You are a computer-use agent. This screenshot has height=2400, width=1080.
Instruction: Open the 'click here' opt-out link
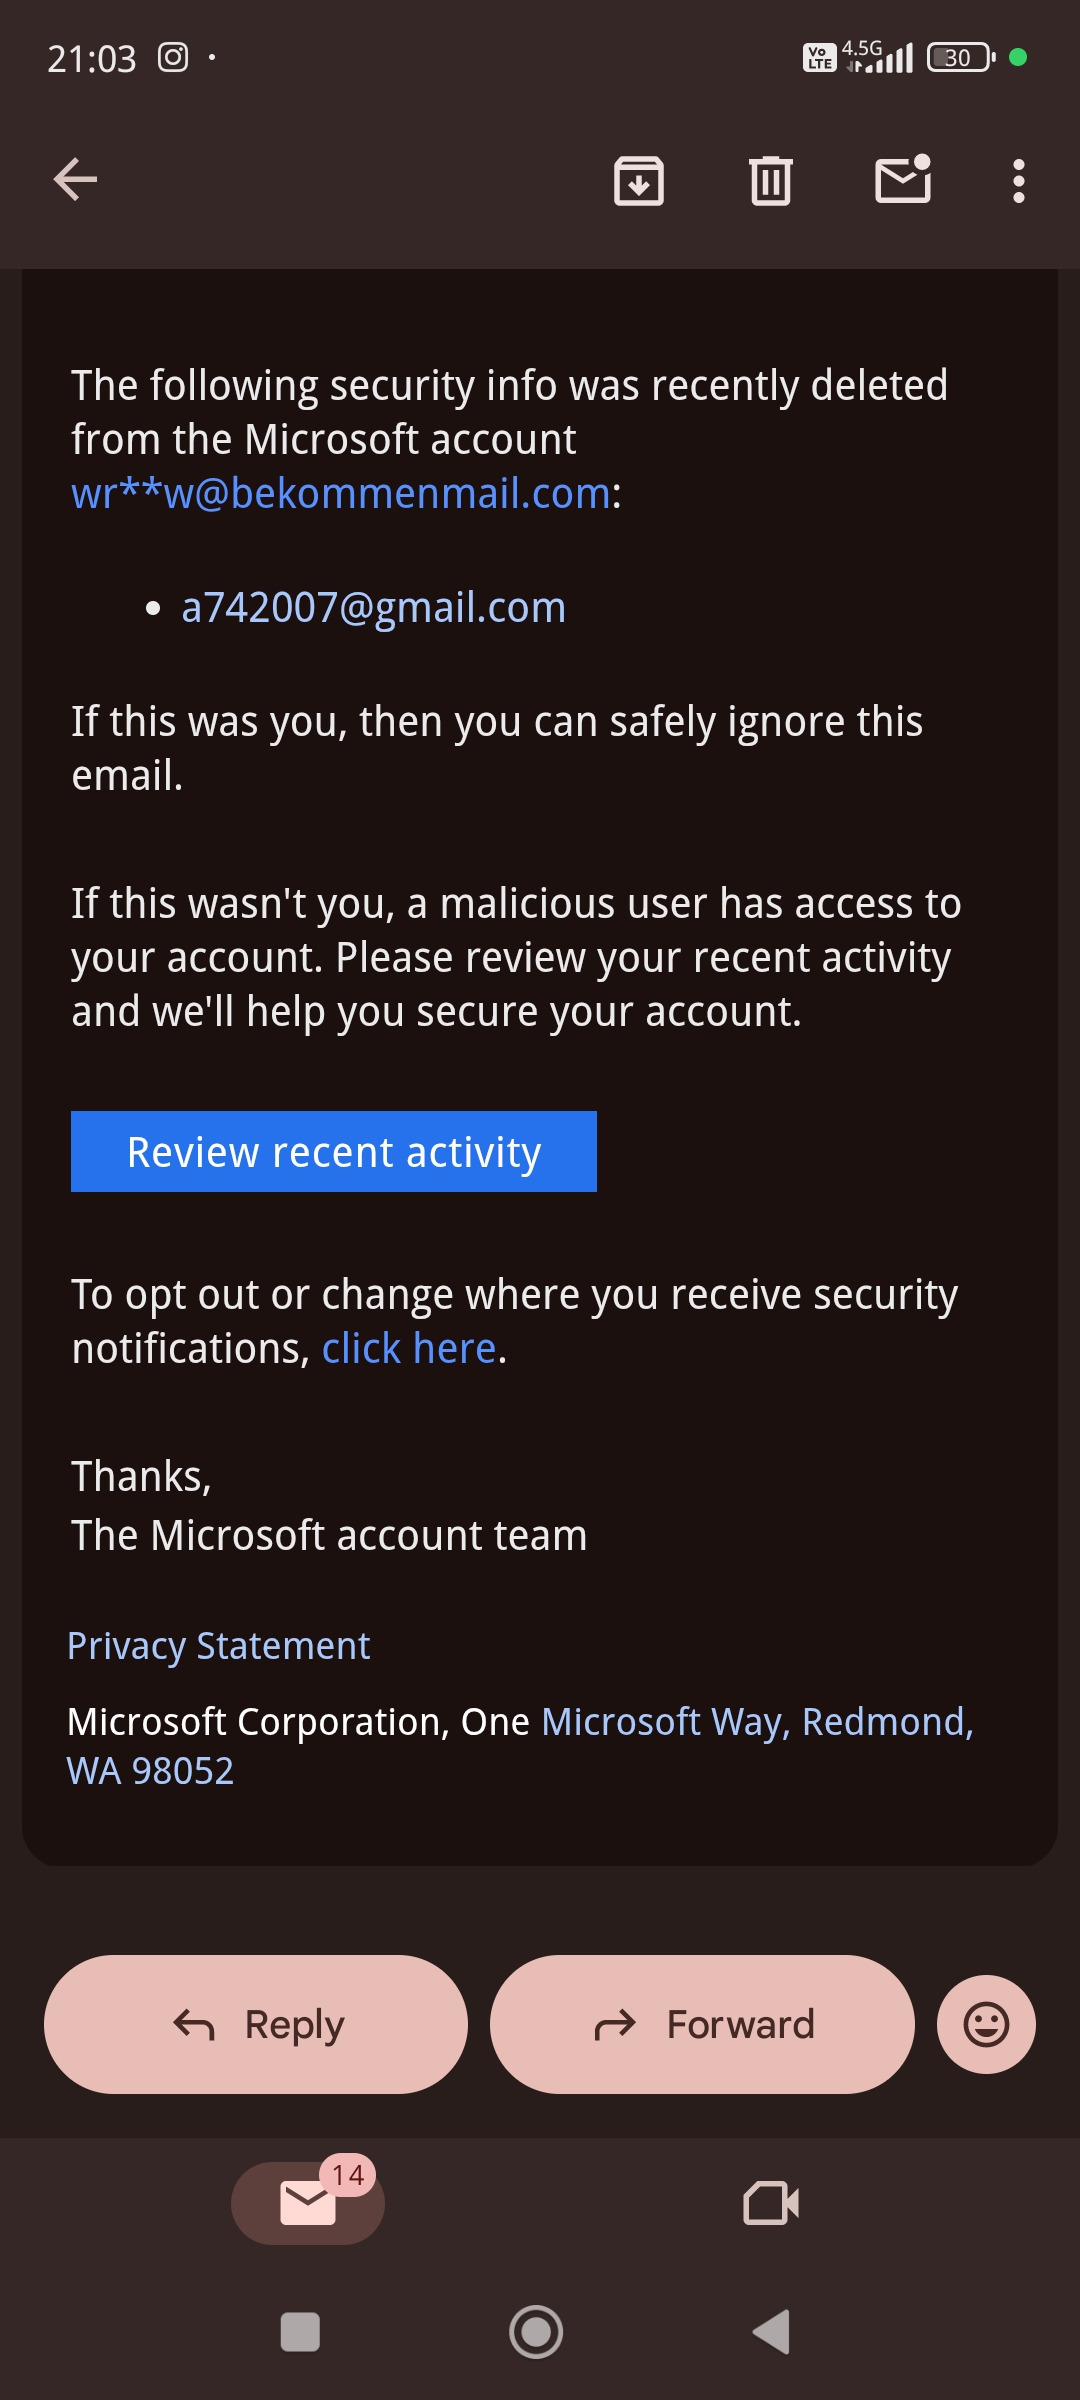pos(409,1349)
